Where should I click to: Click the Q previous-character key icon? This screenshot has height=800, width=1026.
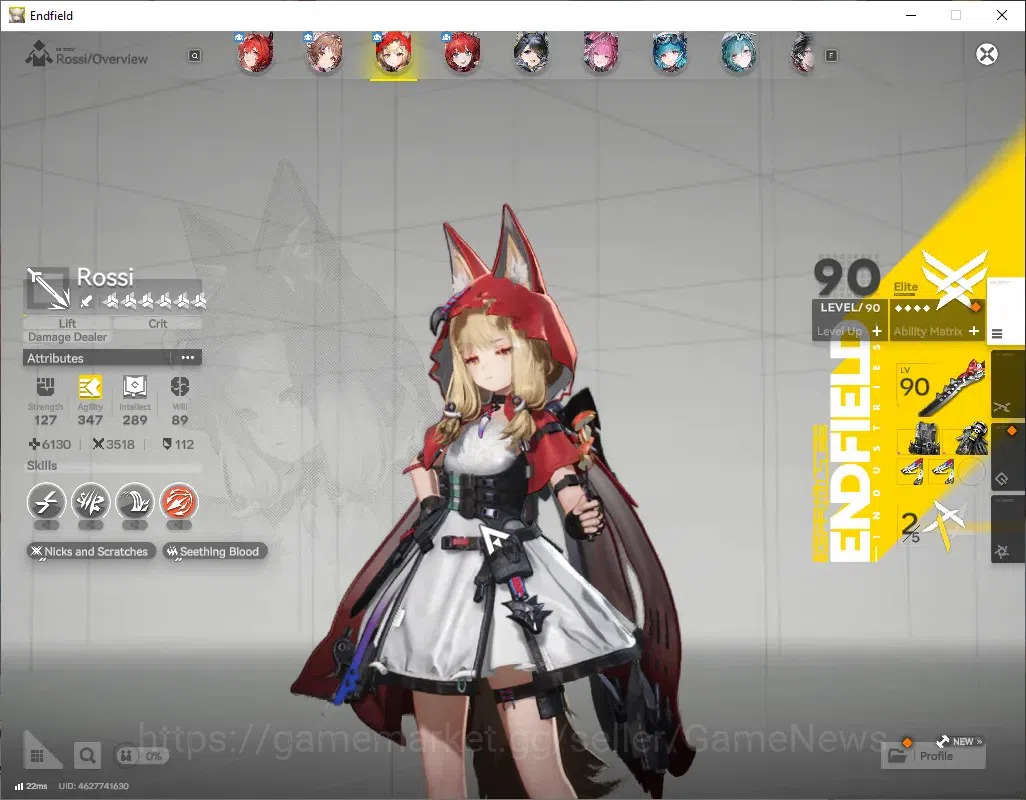coord(194,56)
